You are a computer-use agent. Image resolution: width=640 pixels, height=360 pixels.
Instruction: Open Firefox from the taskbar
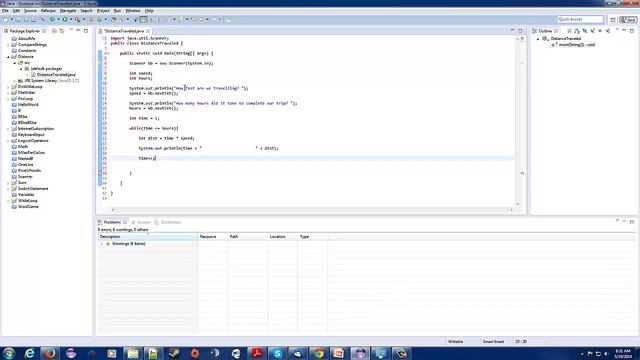pos(50,353)
